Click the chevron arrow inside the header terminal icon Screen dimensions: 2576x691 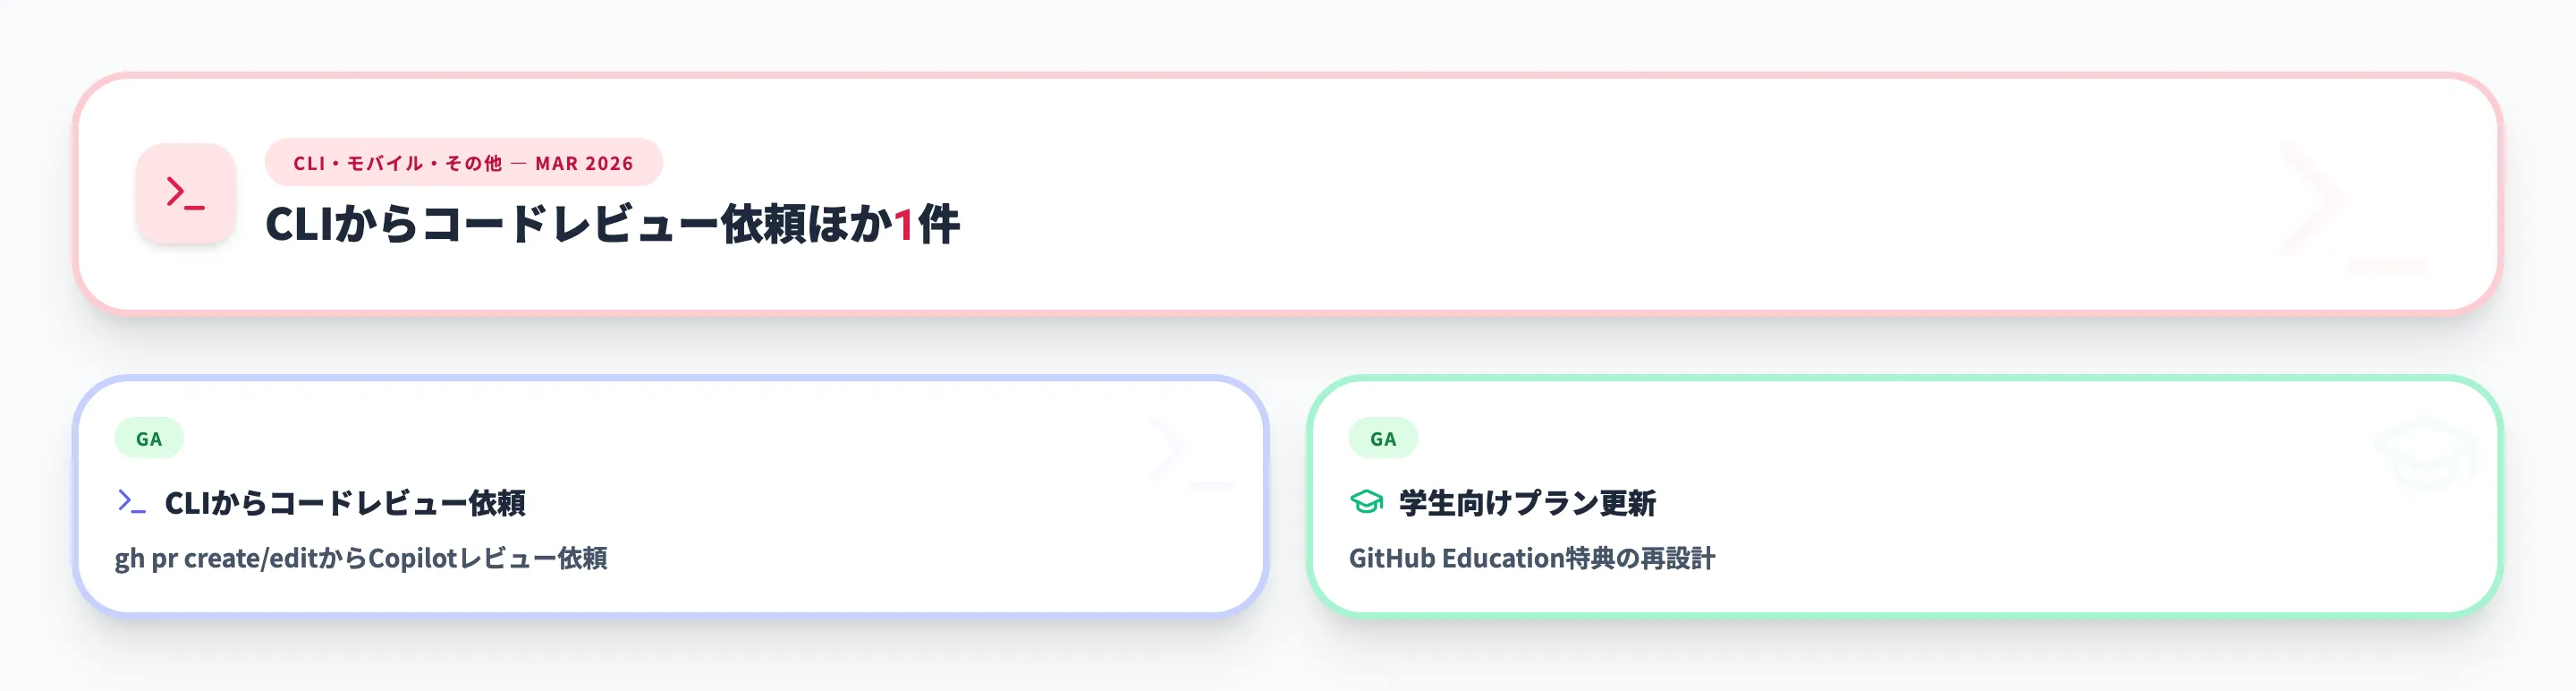[176, 192]
